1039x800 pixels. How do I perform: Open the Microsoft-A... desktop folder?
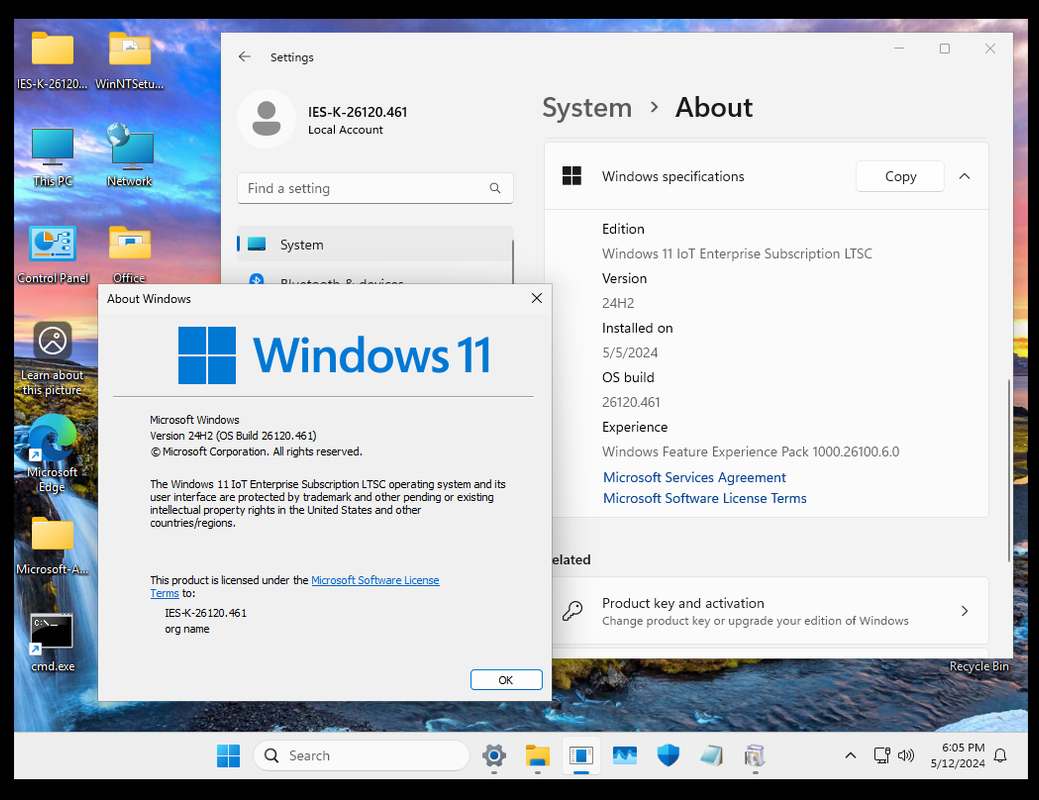(x=52, y=546)
